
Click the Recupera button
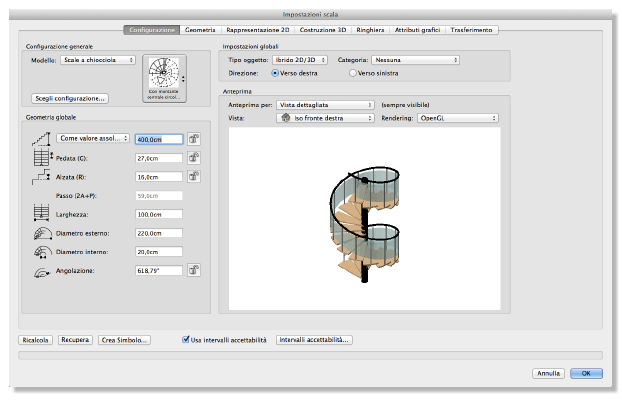(x=75, y=340)
